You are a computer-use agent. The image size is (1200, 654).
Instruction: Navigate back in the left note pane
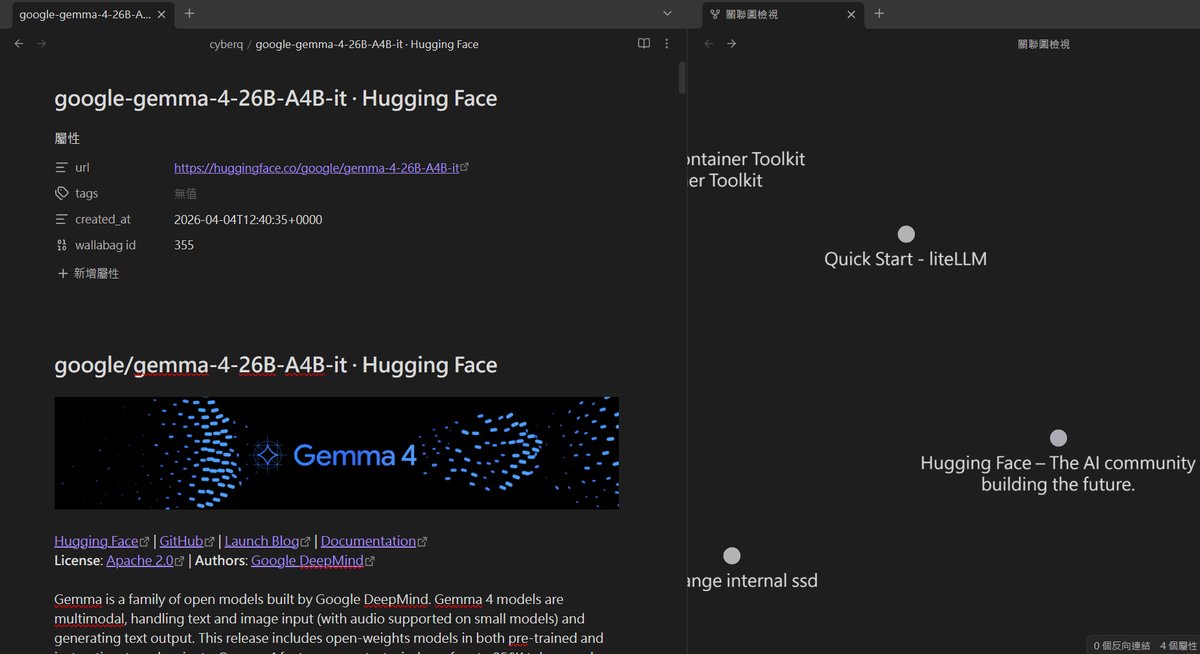tap(19, 44)
